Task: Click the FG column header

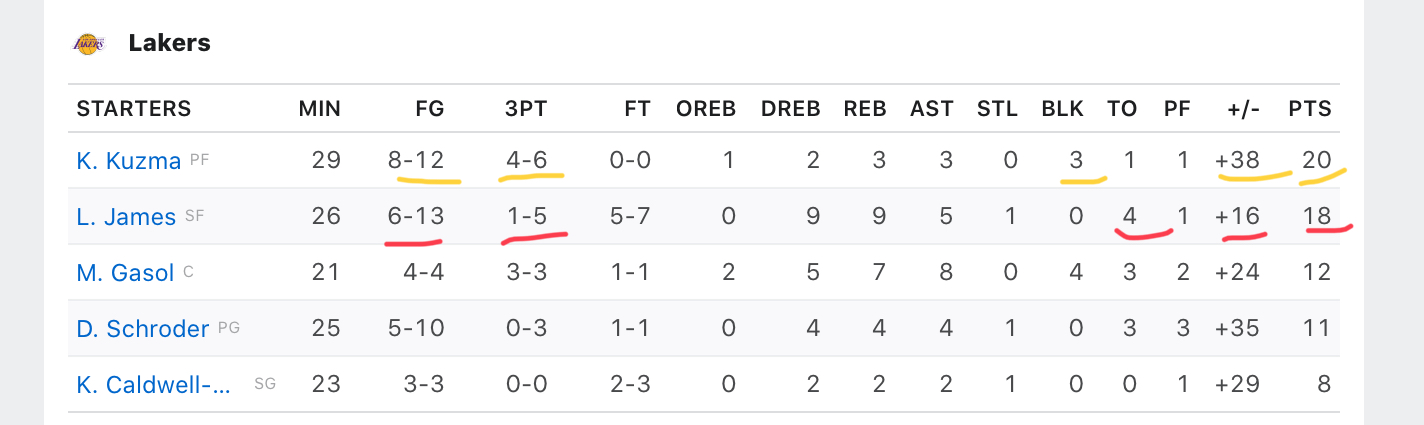Action: [430, 109]
